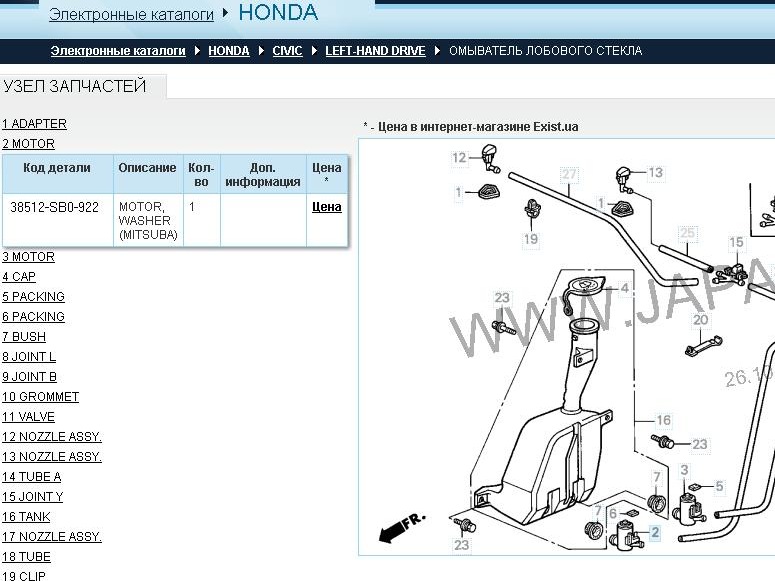Click callout number 3 above the motor
The image size is (775, 581).
685,470
